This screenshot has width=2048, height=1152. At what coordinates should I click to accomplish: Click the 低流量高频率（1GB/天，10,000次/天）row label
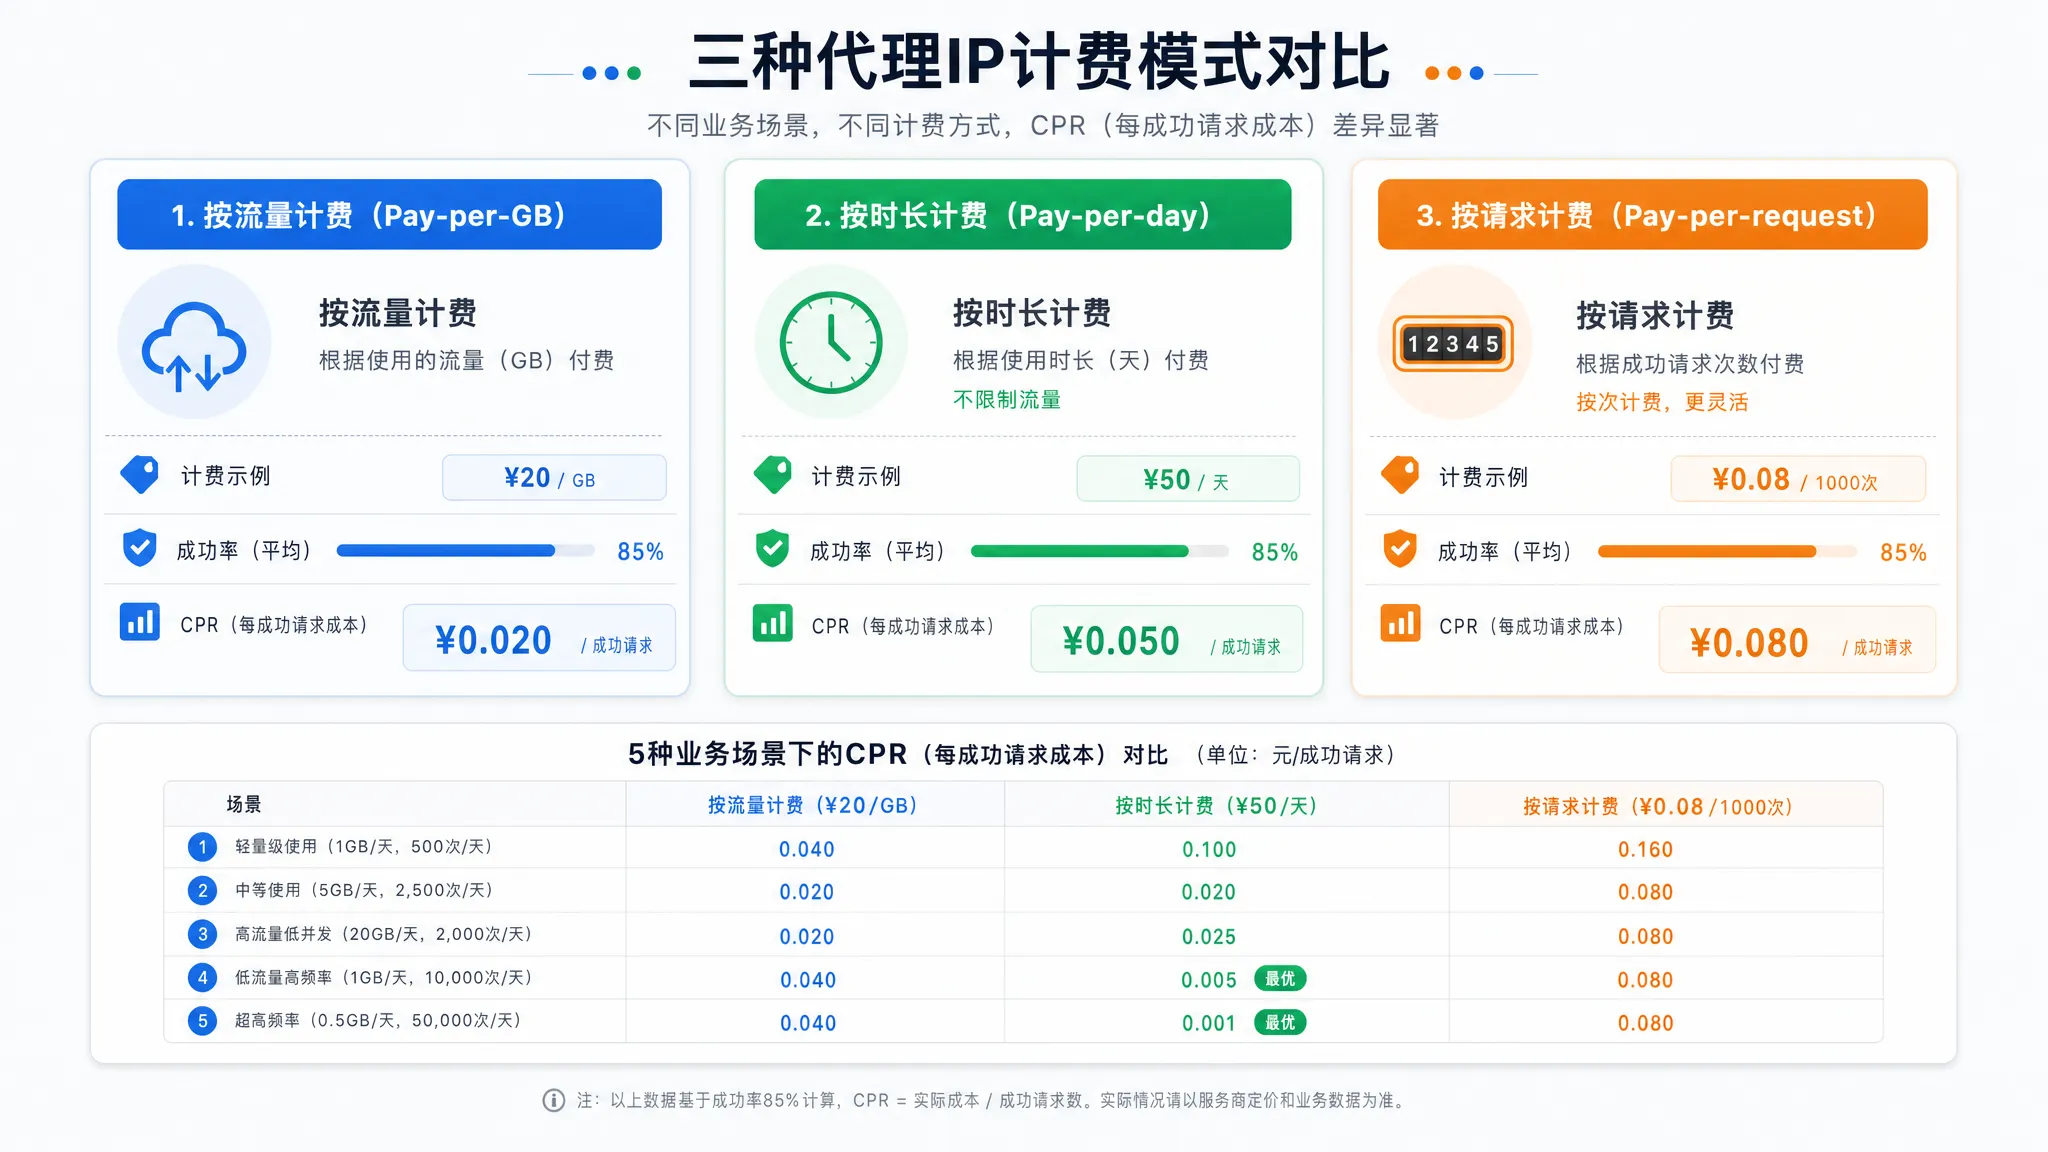coord(384,977)
